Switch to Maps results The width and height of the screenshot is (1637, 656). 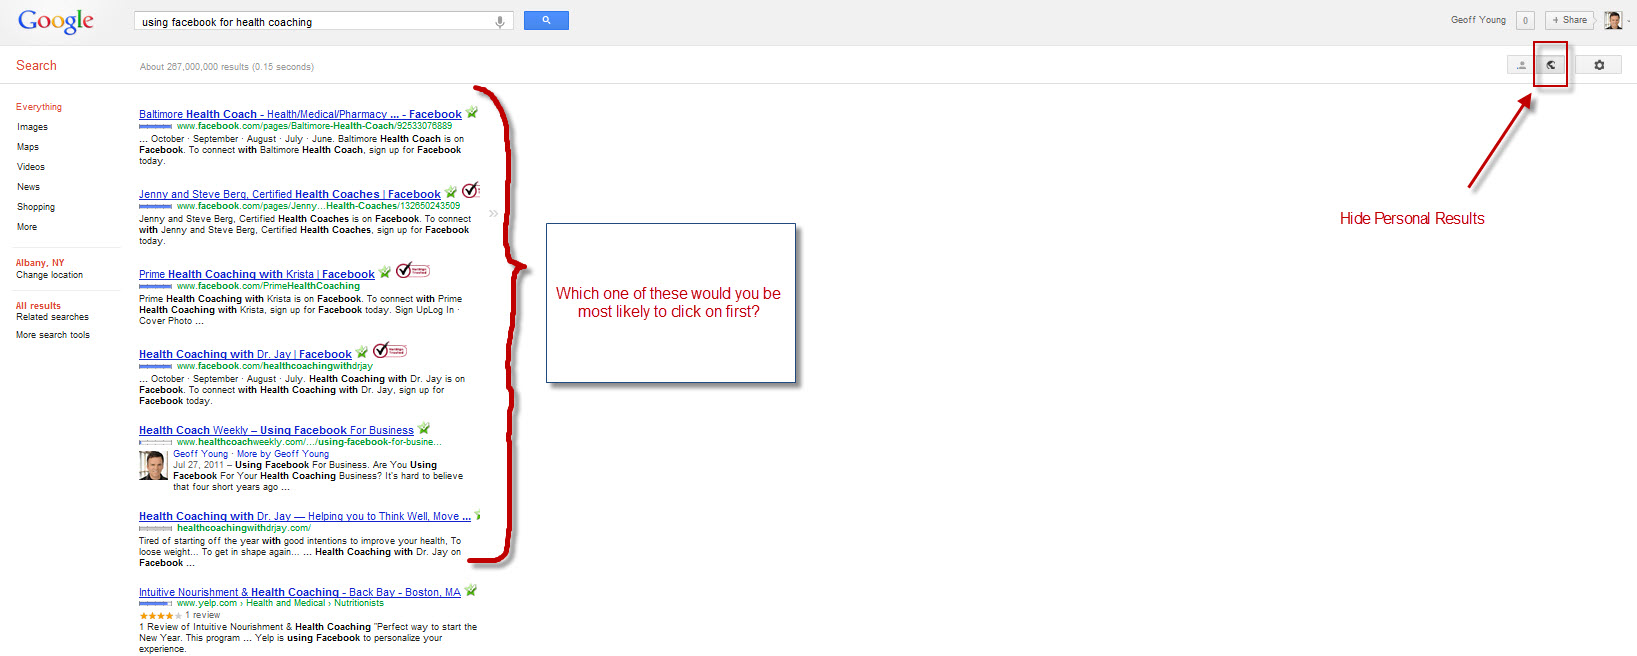(28, 147)
